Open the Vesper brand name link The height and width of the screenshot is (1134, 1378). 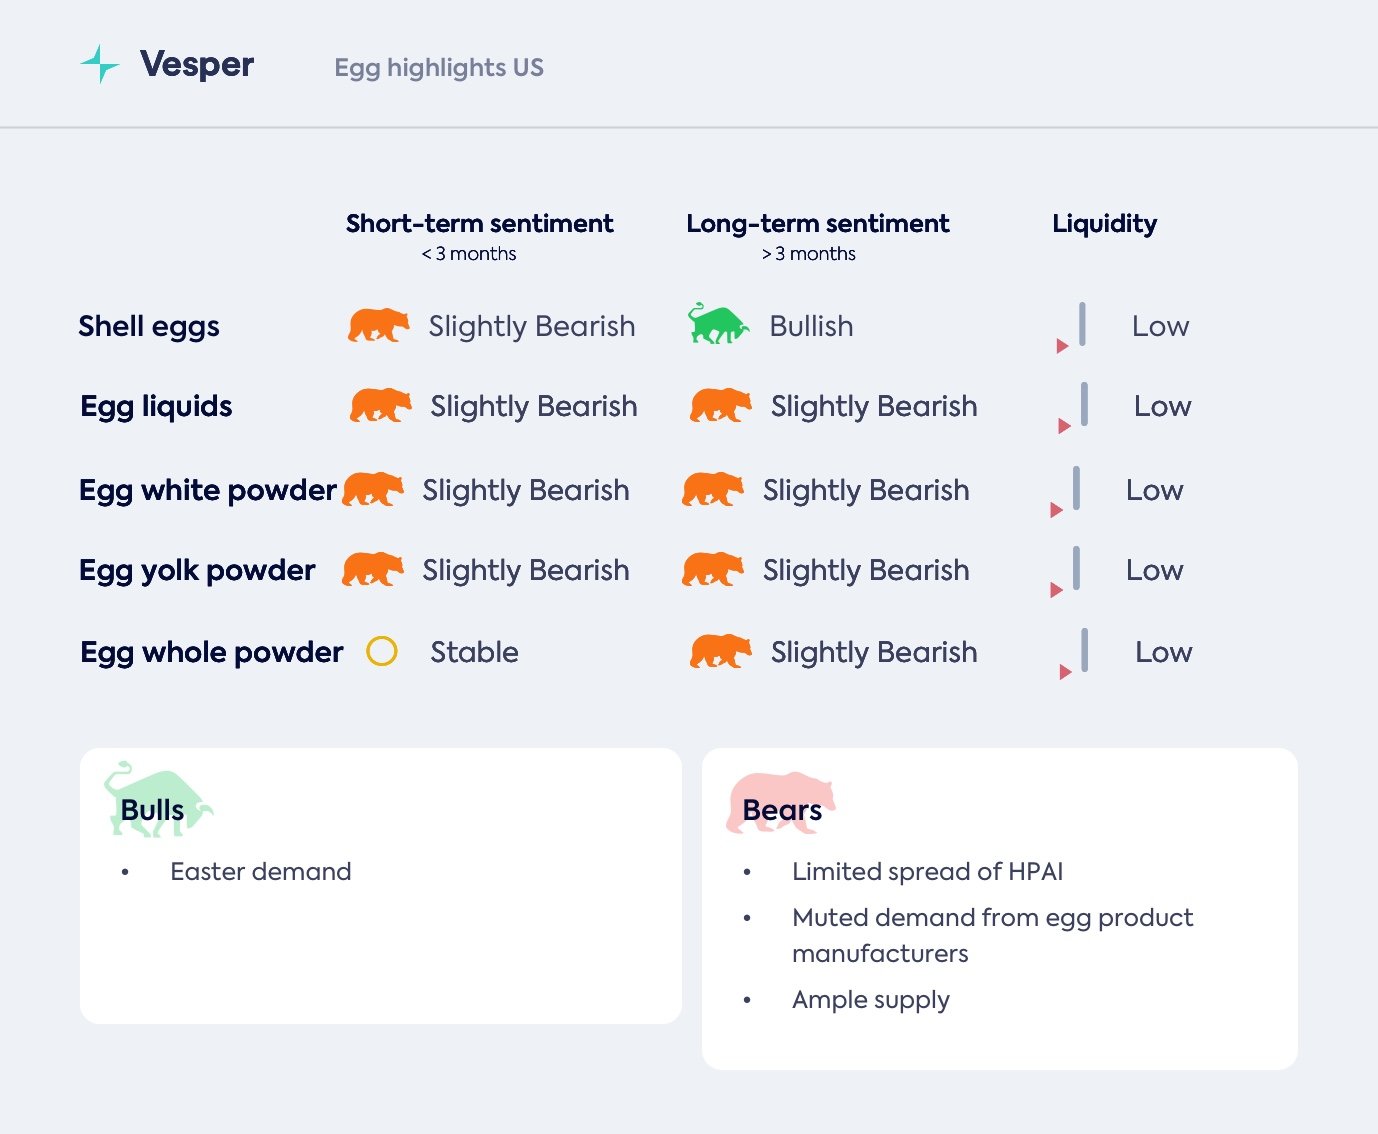click(x=197, y=64)
